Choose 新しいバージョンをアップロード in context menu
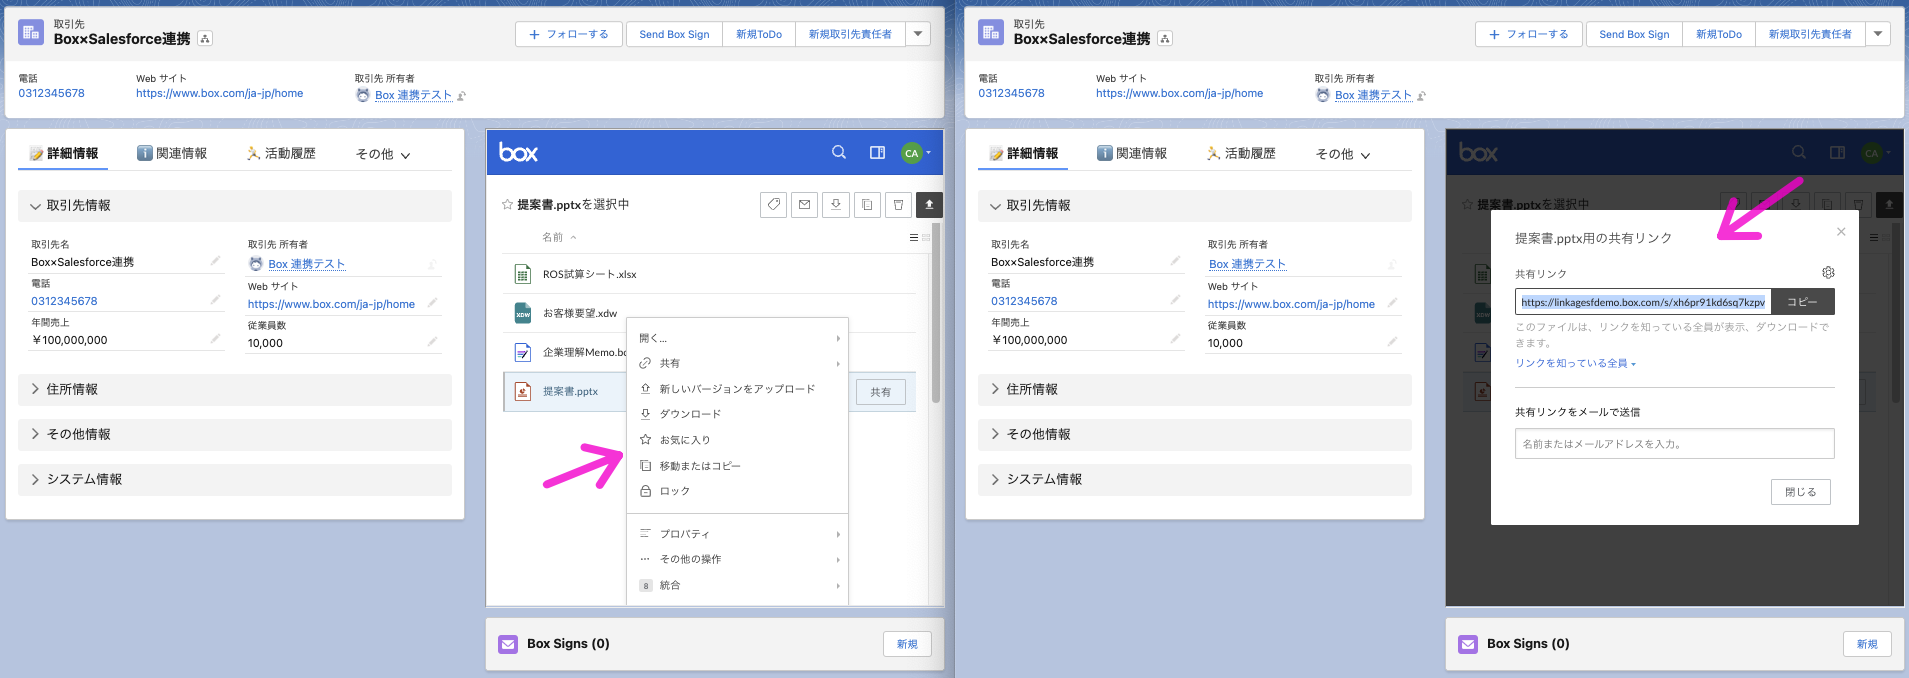Screen dimensions: 1909x678 [x=738, y=389]
